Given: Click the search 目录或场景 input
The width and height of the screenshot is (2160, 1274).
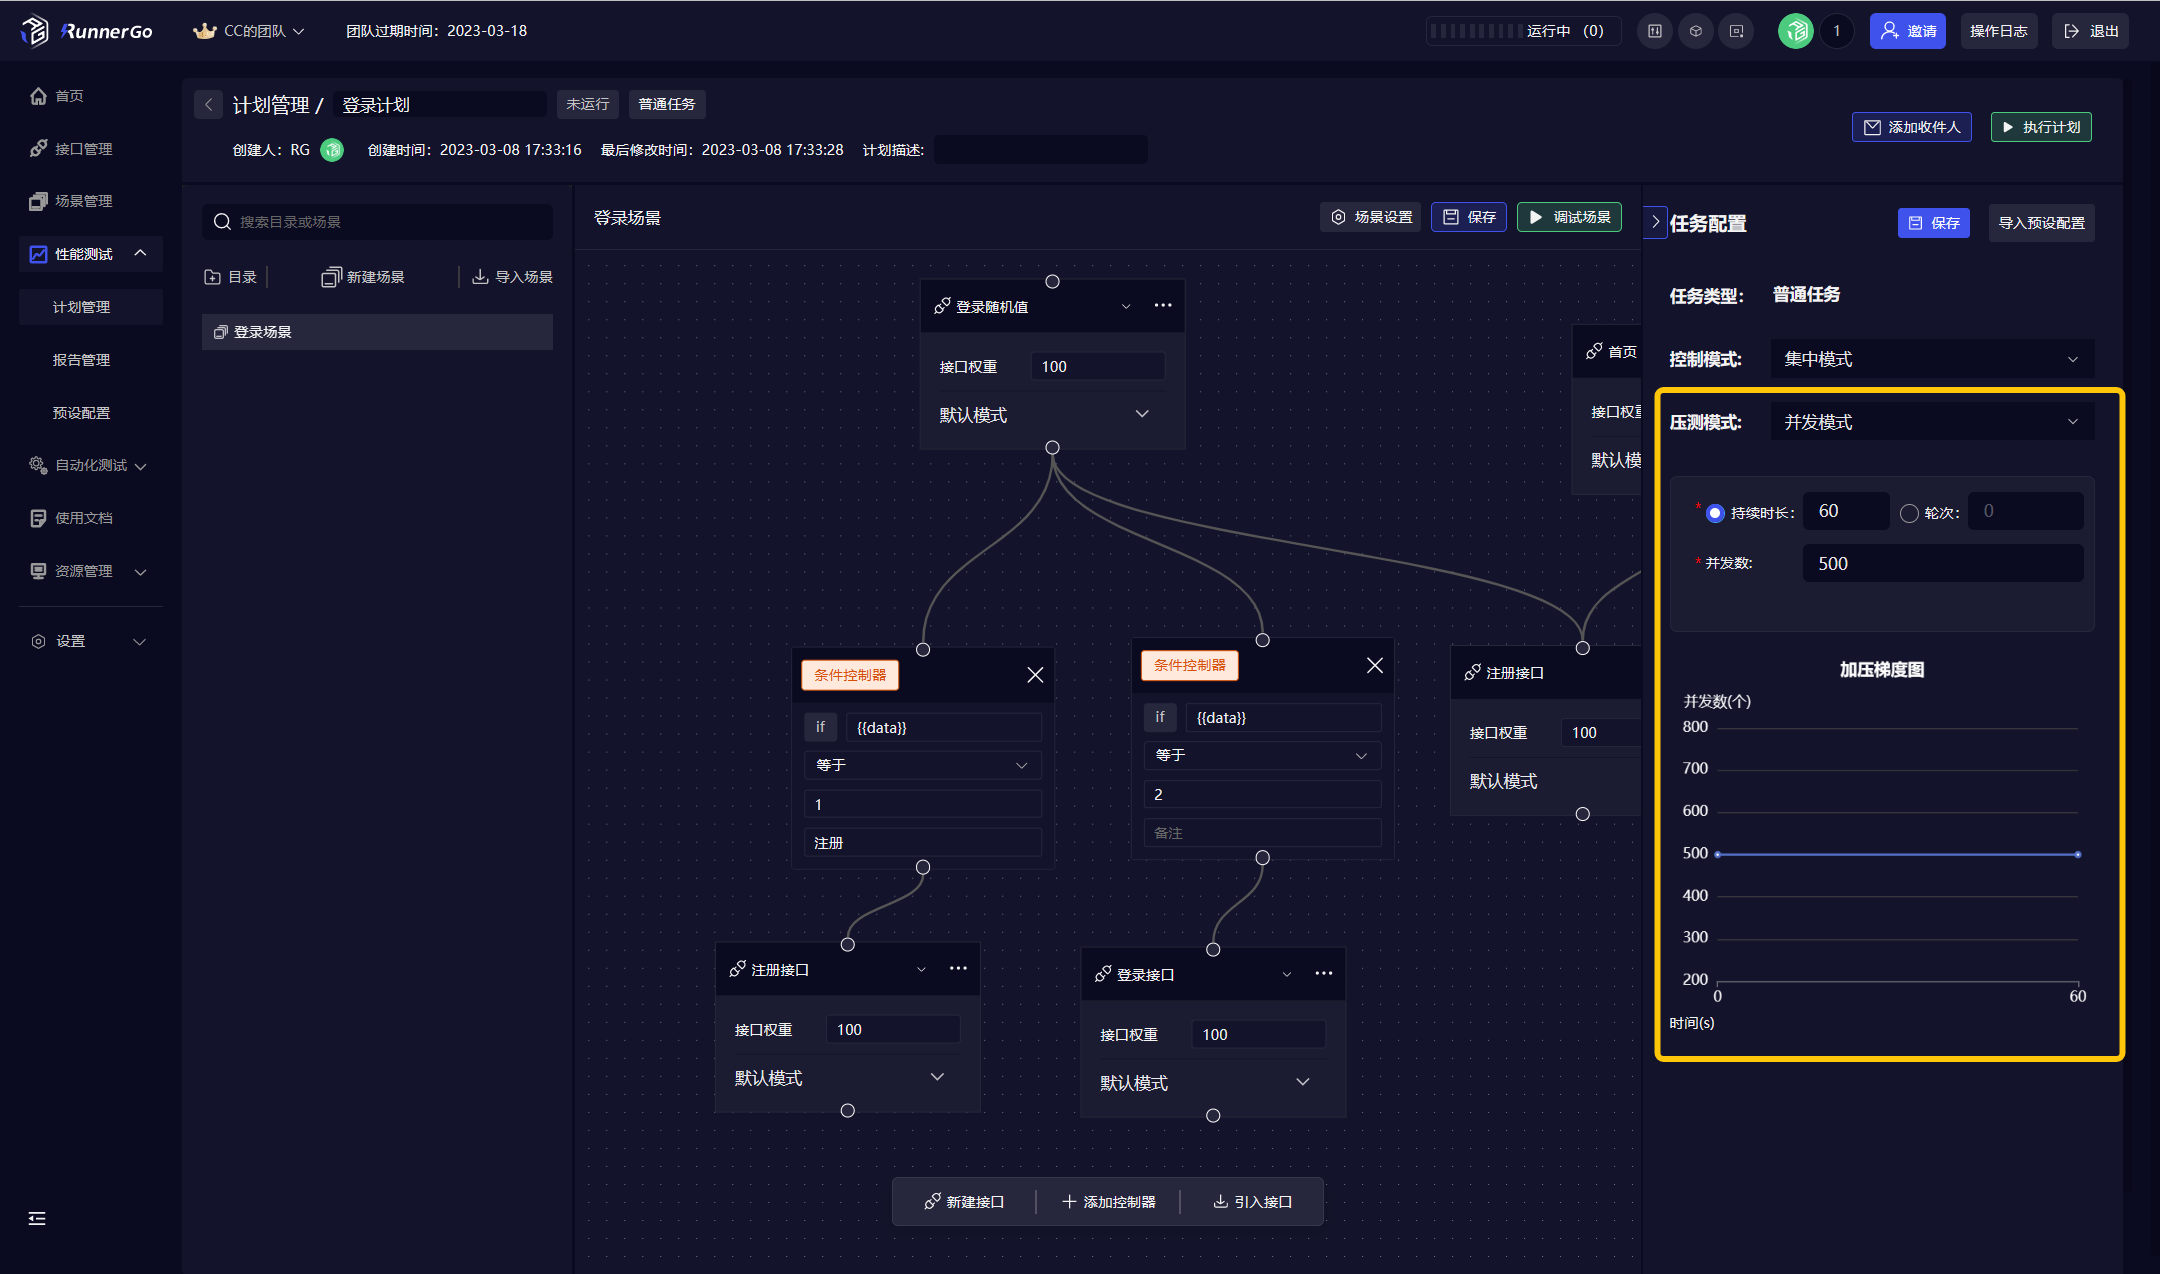Looking at the screenshot, I should 377,222.
